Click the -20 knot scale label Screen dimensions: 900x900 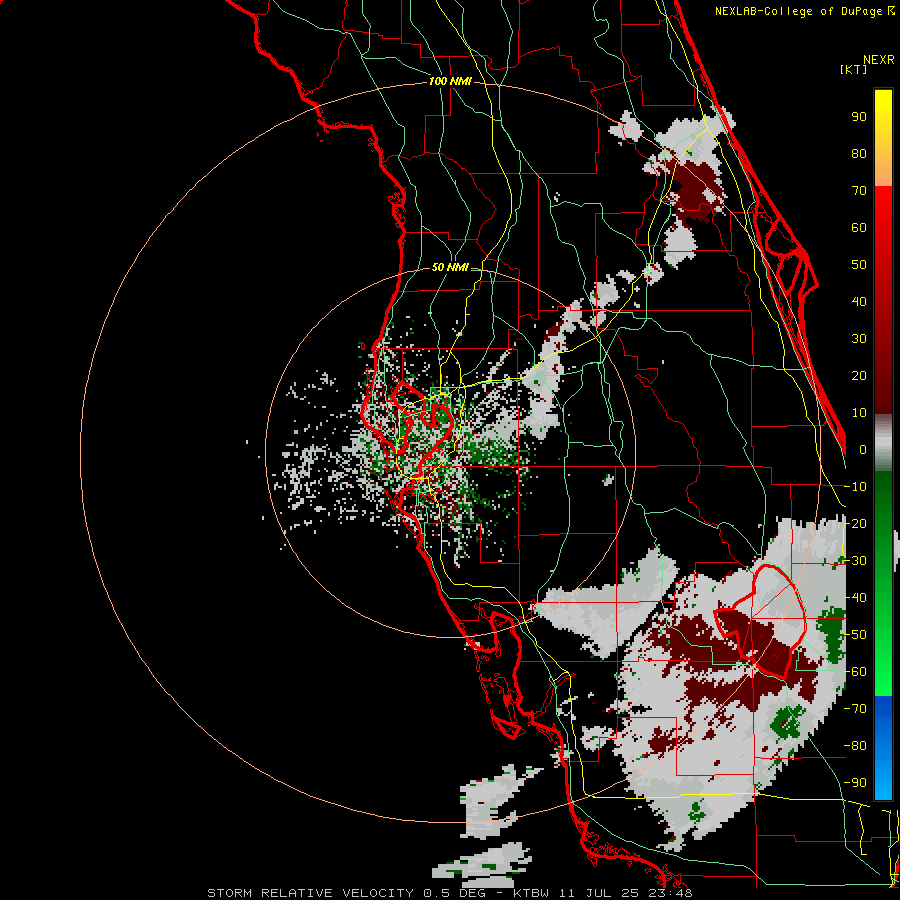coord(855,523)
